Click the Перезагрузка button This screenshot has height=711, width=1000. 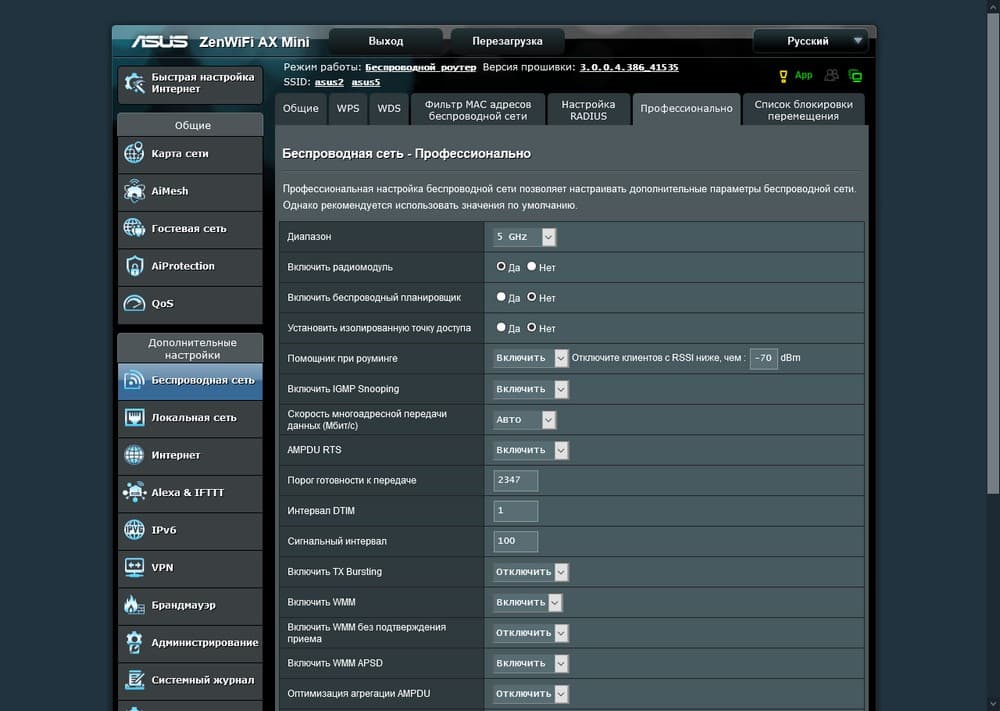(x=507, y=41)
